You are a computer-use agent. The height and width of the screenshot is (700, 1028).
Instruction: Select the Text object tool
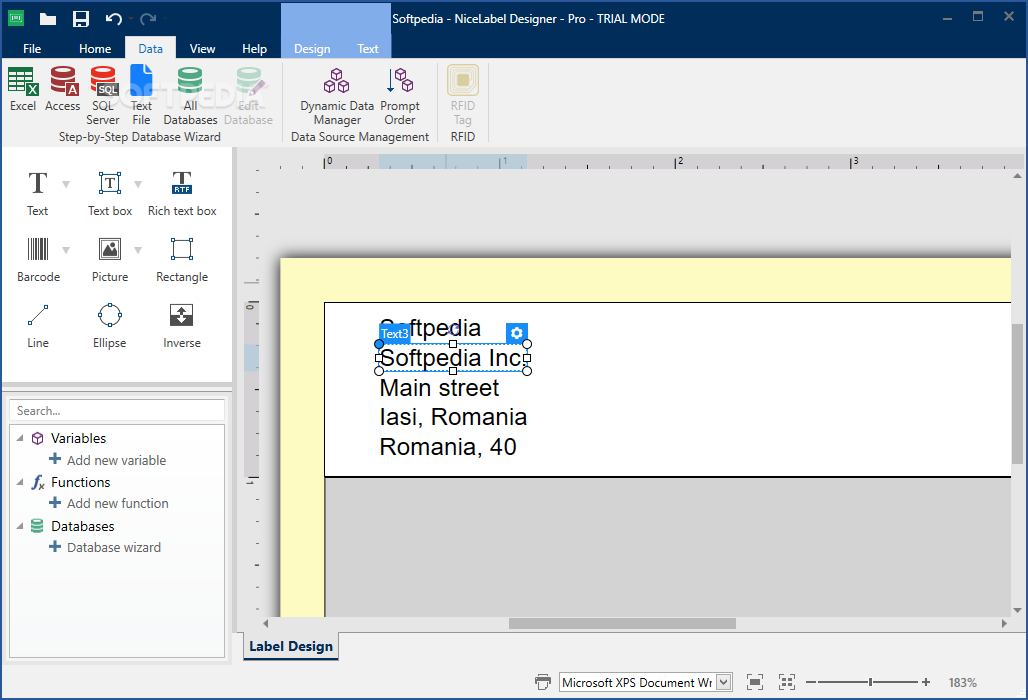[37, 193]
